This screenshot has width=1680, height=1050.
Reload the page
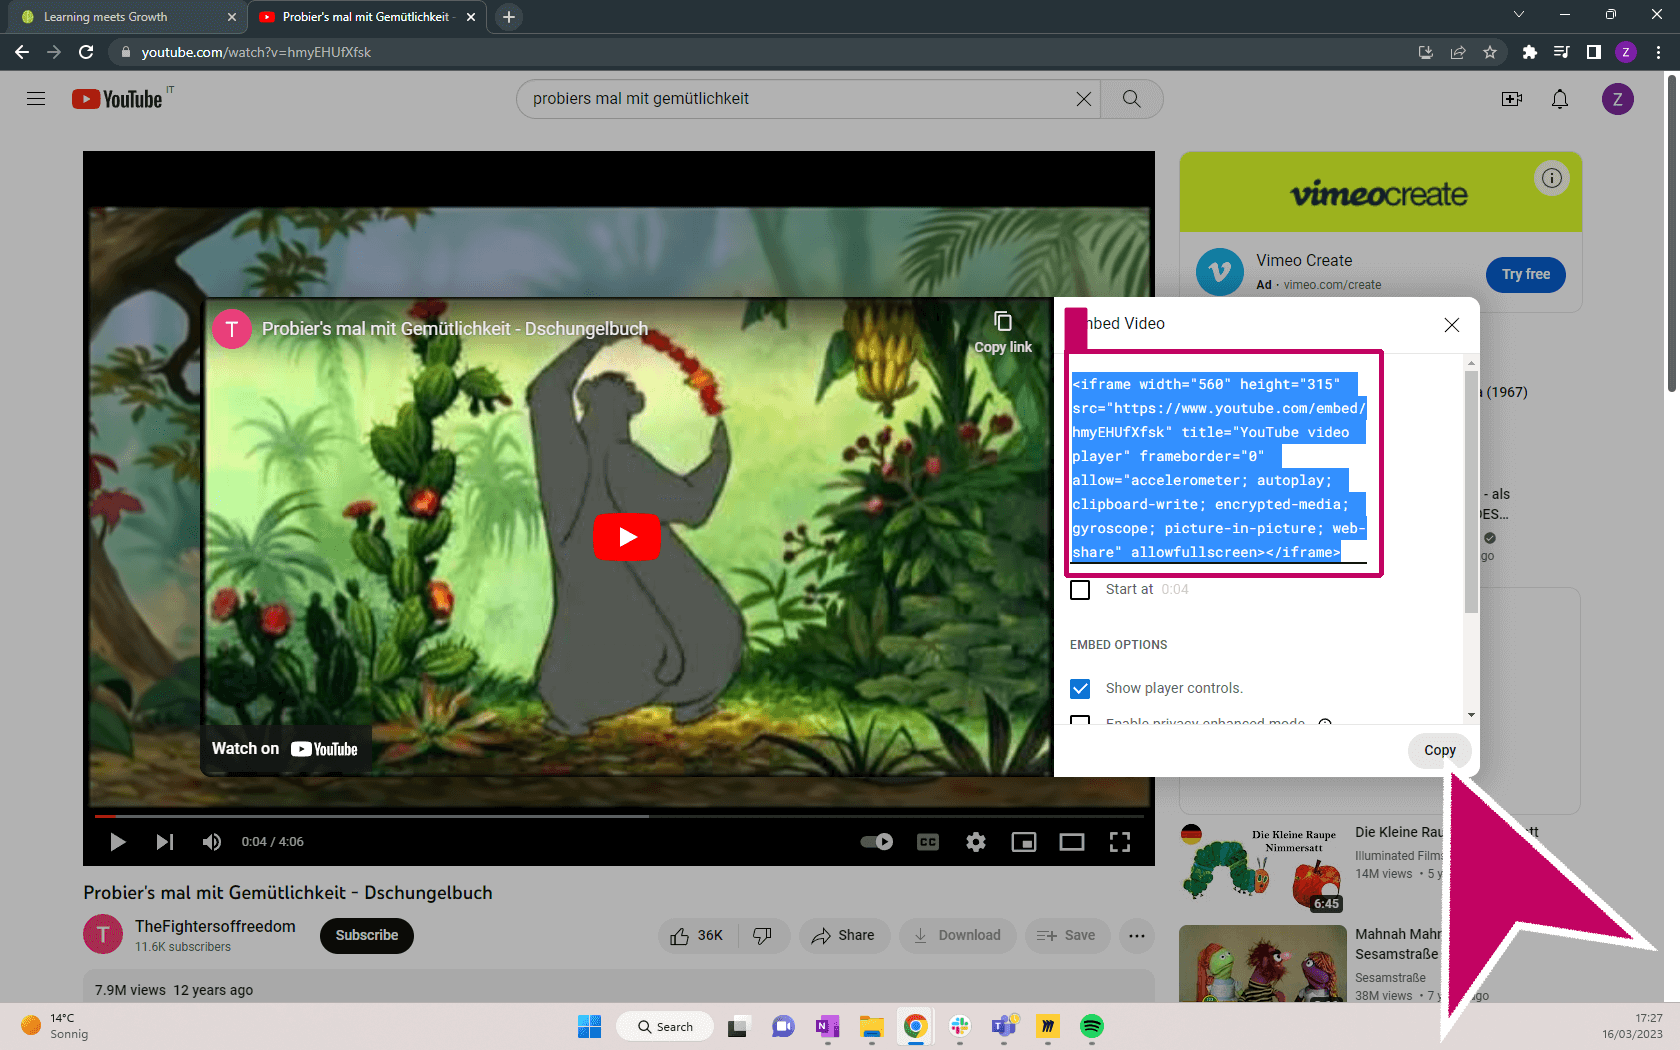click(x=86, y=52)
